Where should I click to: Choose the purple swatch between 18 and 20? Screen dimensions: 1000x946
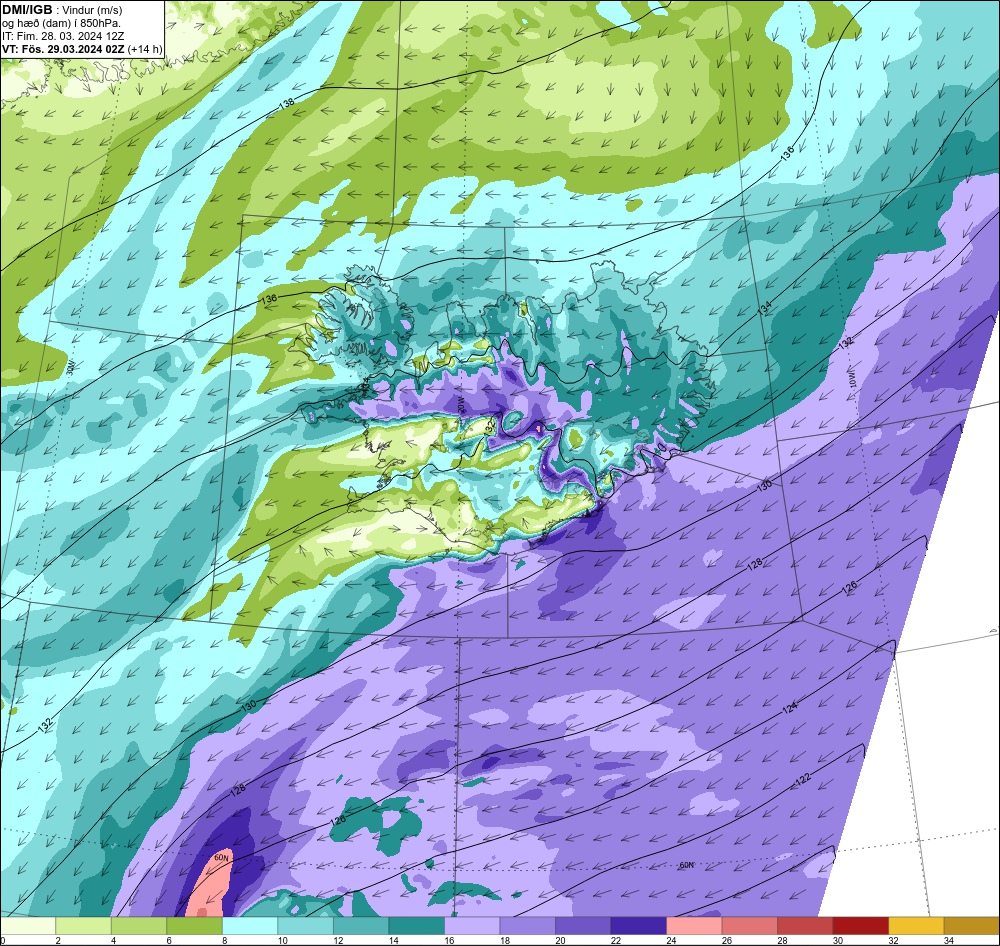(x=527, y=925)
